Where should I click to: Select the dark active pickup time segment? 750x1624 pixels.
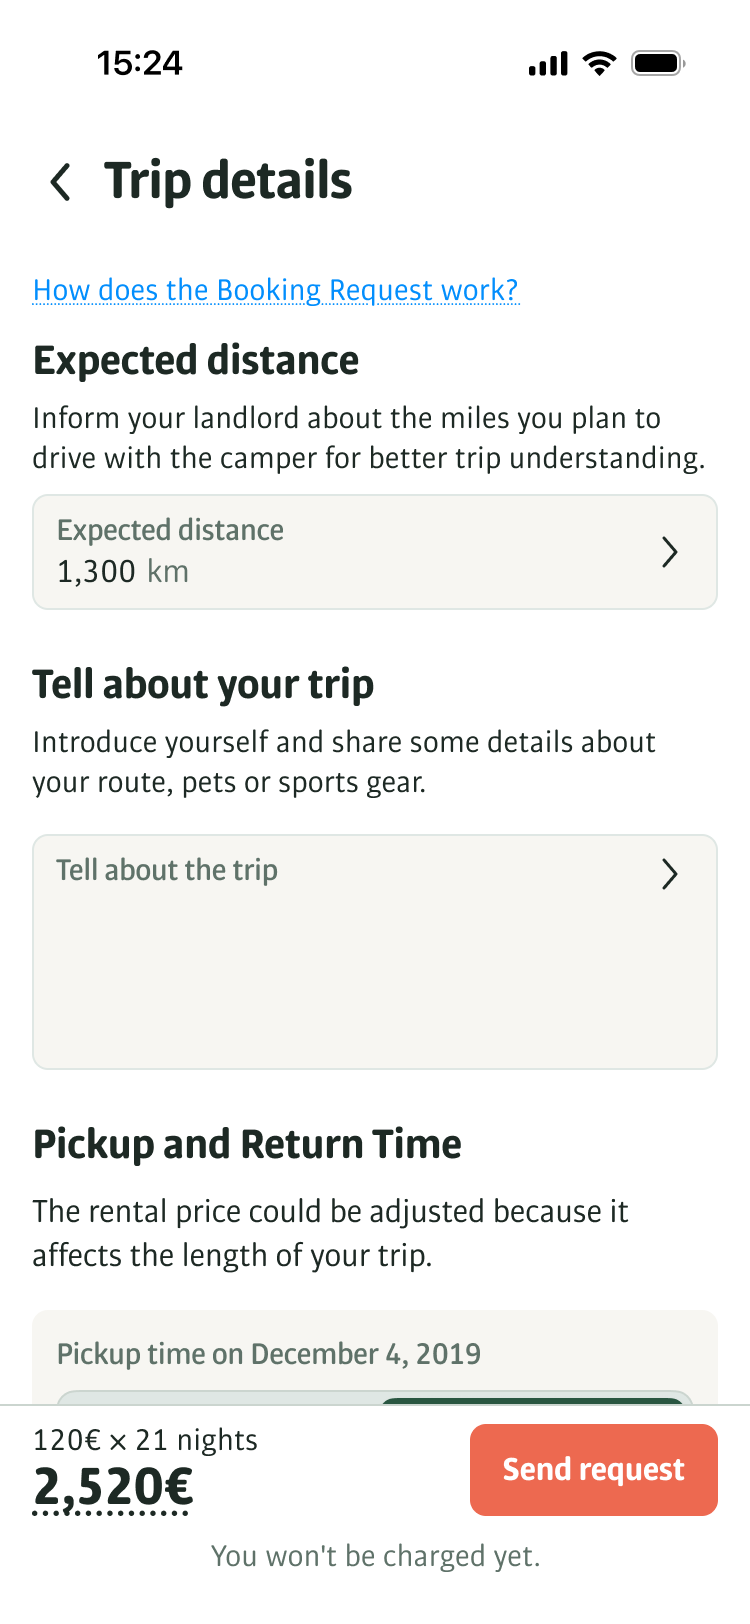tap(532, 1400)
